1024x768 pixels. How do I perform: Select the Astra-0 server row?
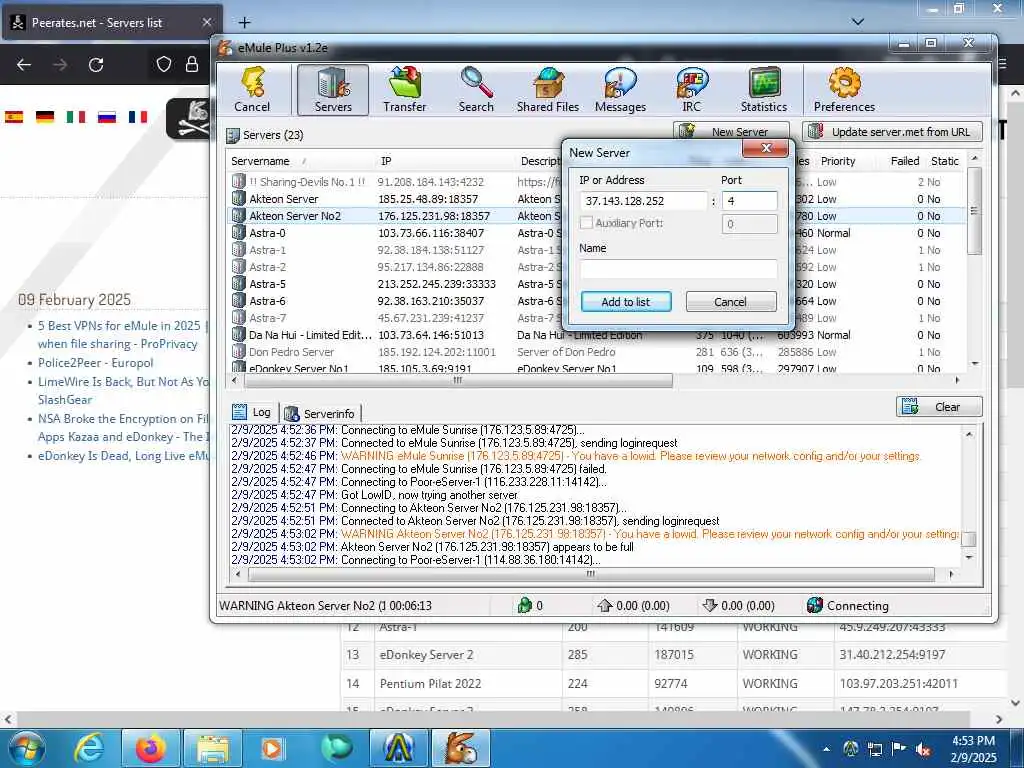pos(596,232)
